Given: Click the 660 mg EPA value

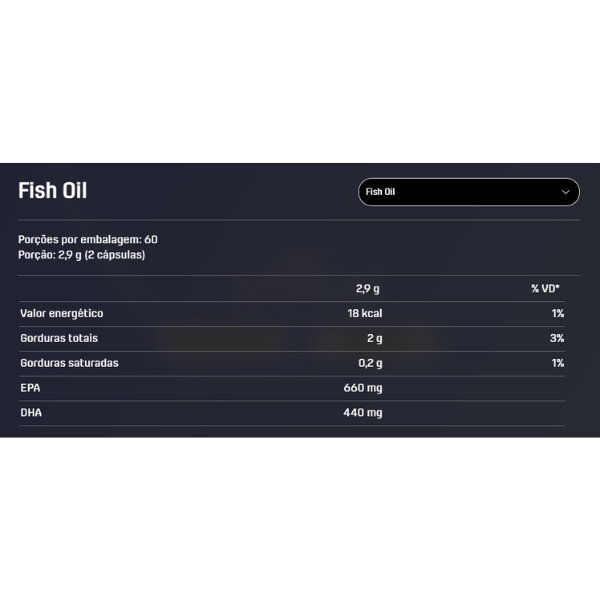Looking at the screenshot, I should point(363,388).
